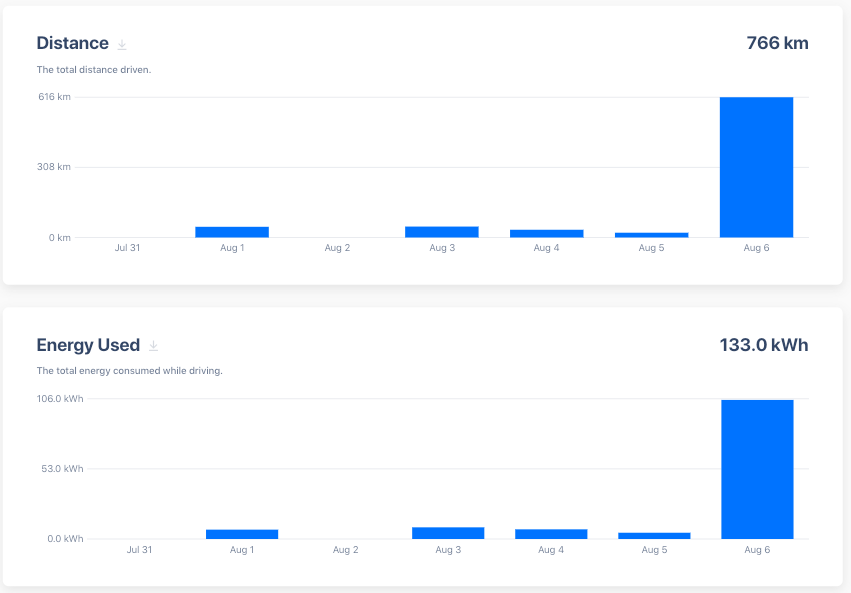Screen dimensions: 851x593
Task: Select the Aug 1 bar in Distance chart
Action: coord(232,232)
